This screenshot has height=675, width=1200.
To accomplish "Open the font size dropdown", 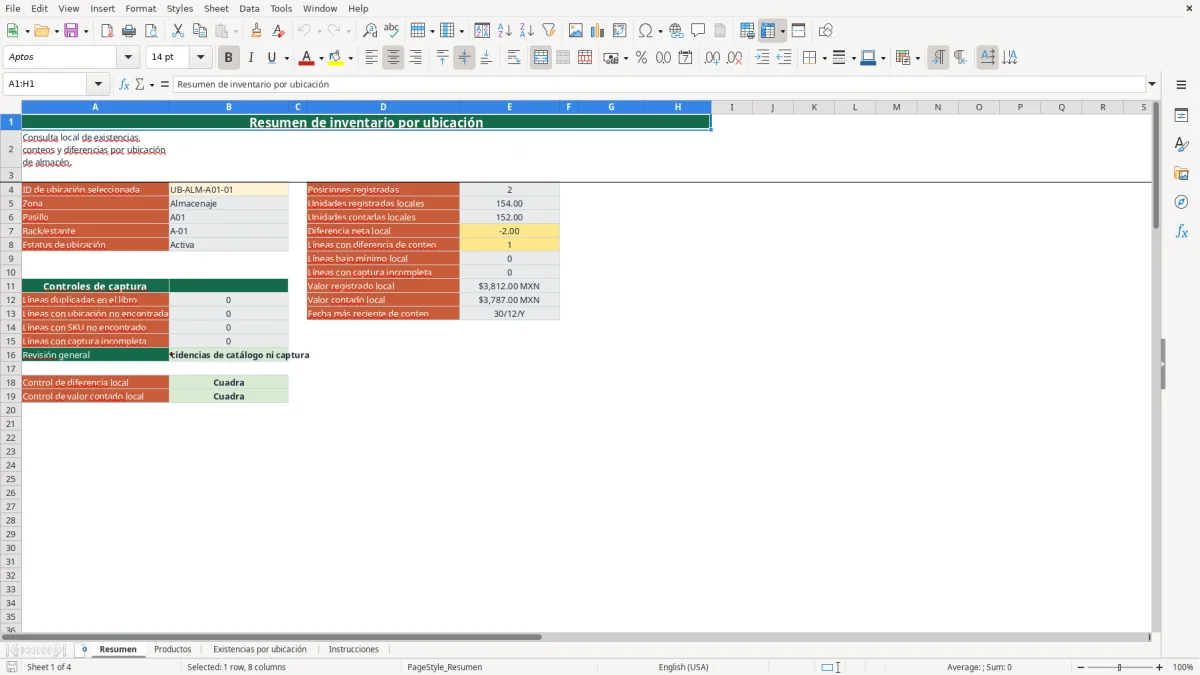I will click(x=201, y=58).
